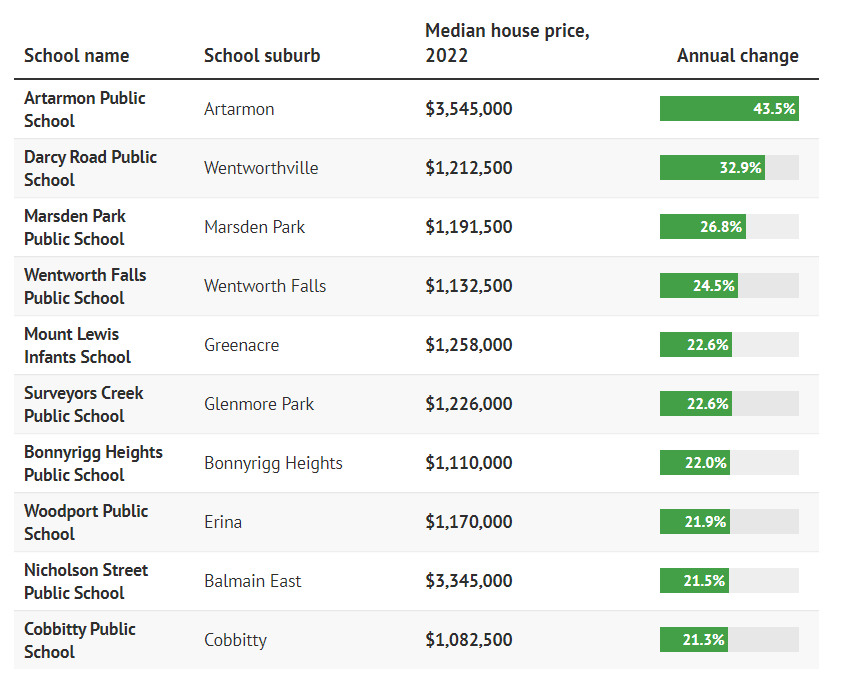Select Nicholson Street Public School name
This screenshot has height=684, width=865.
pos(86,581)
